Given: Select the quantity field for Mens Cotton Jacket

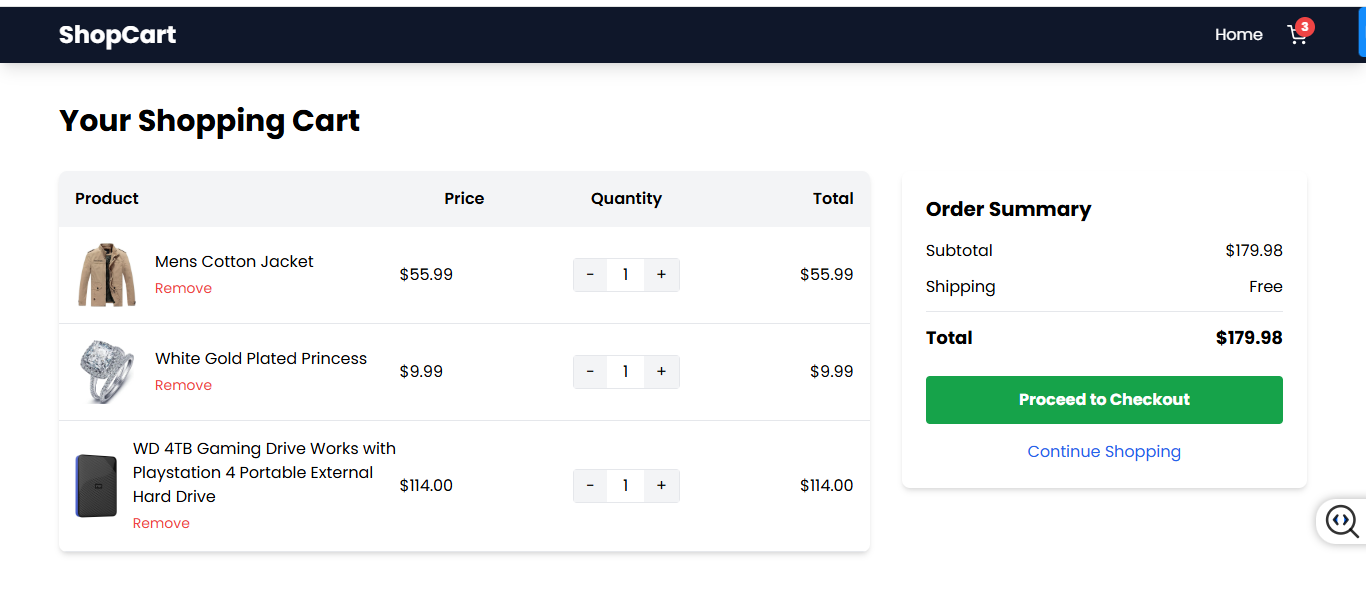Looking at the screenshot, I should tap(625, 275).
